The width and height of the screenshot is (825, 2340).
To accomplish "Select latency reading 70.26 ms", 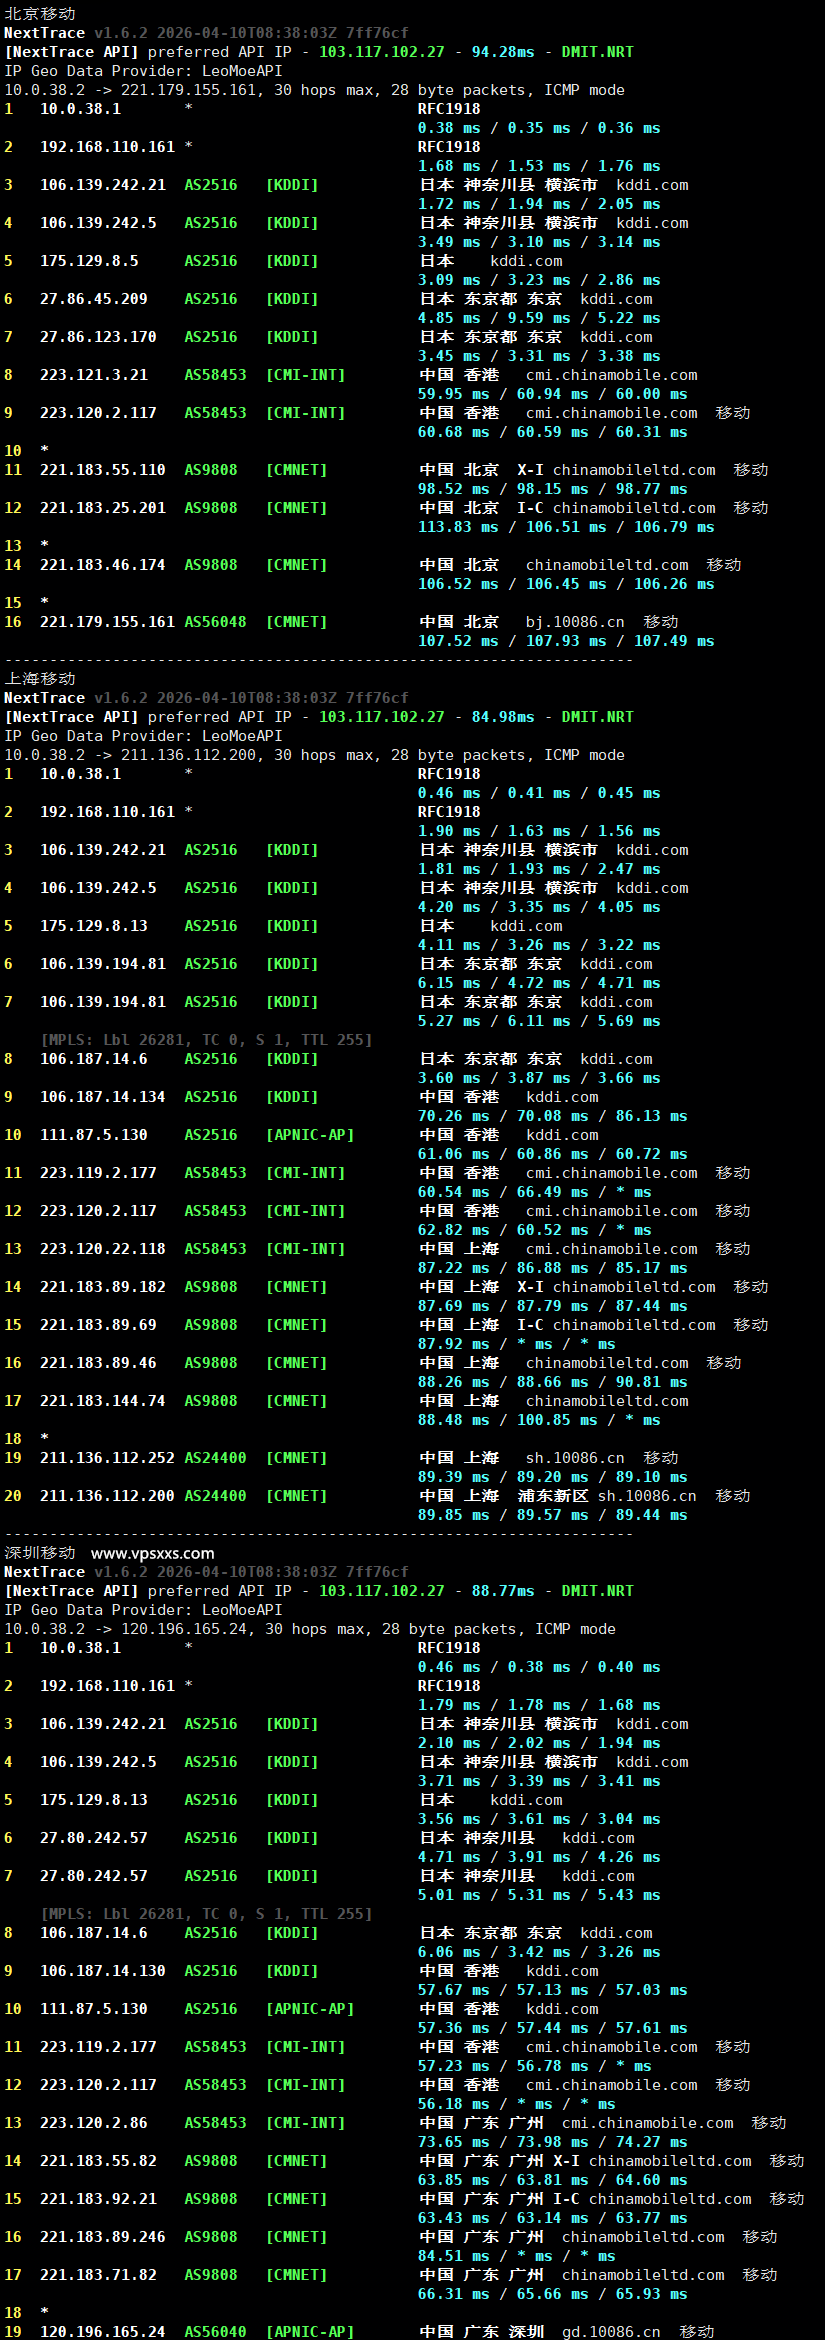I will tap(453, 1116).
